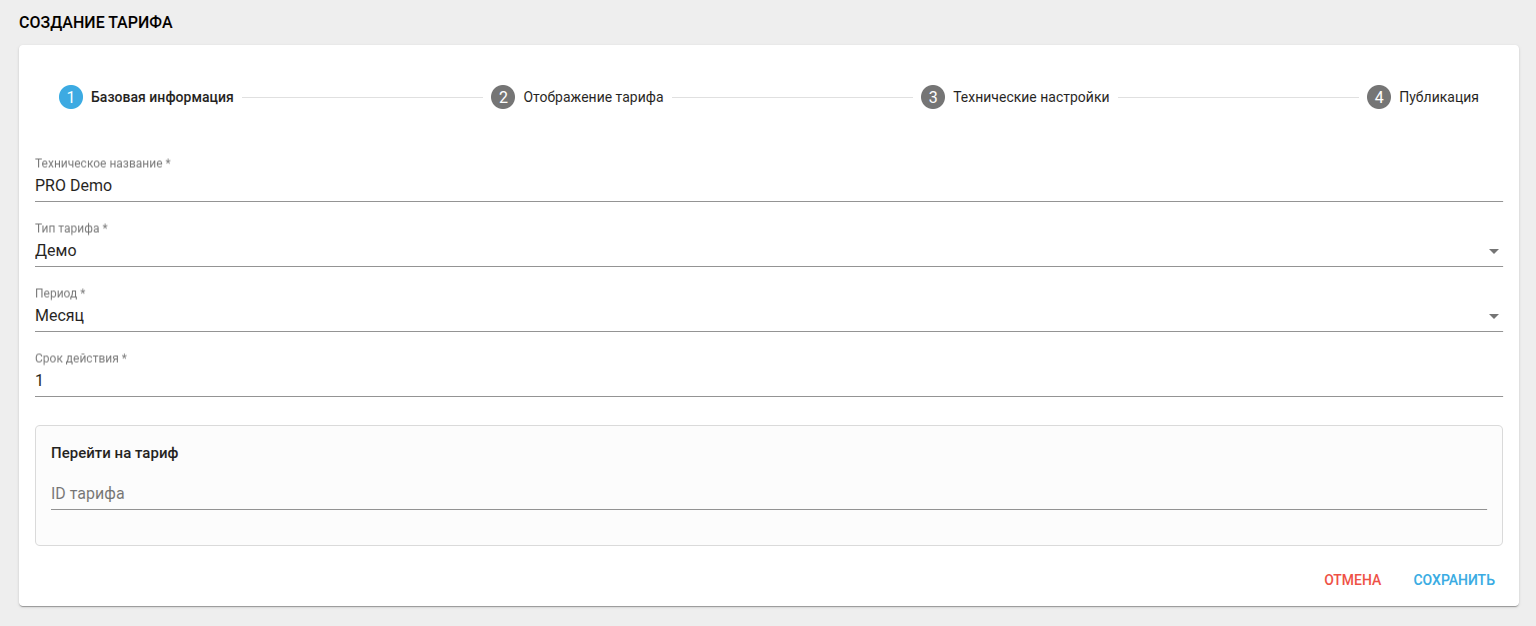
Task: Save the tariff with Сохранить
Action: coord(1454,580)
